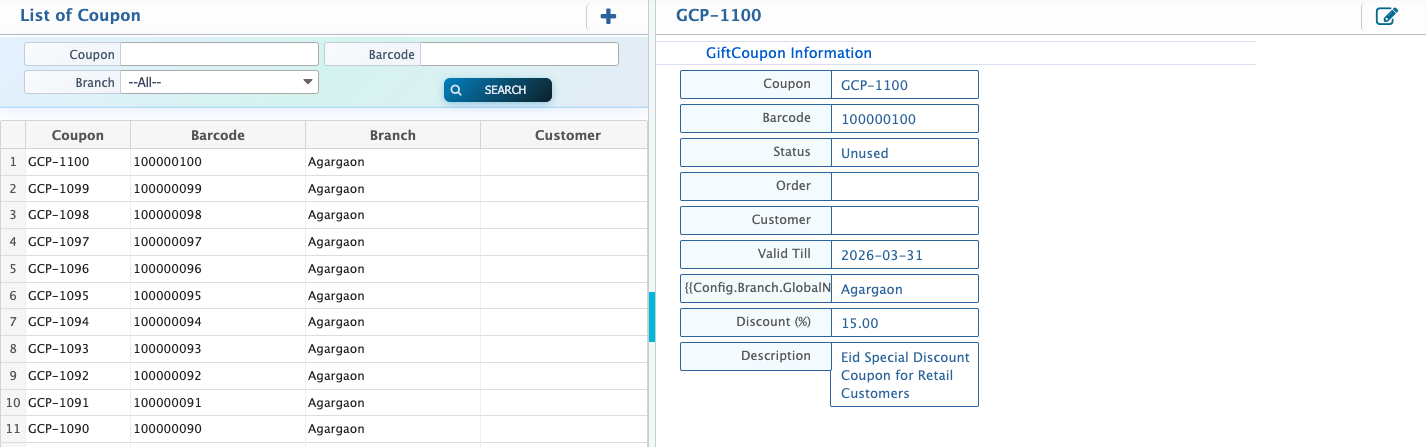Click the Branch column header
1426x447 pixels.
(392, 135)
